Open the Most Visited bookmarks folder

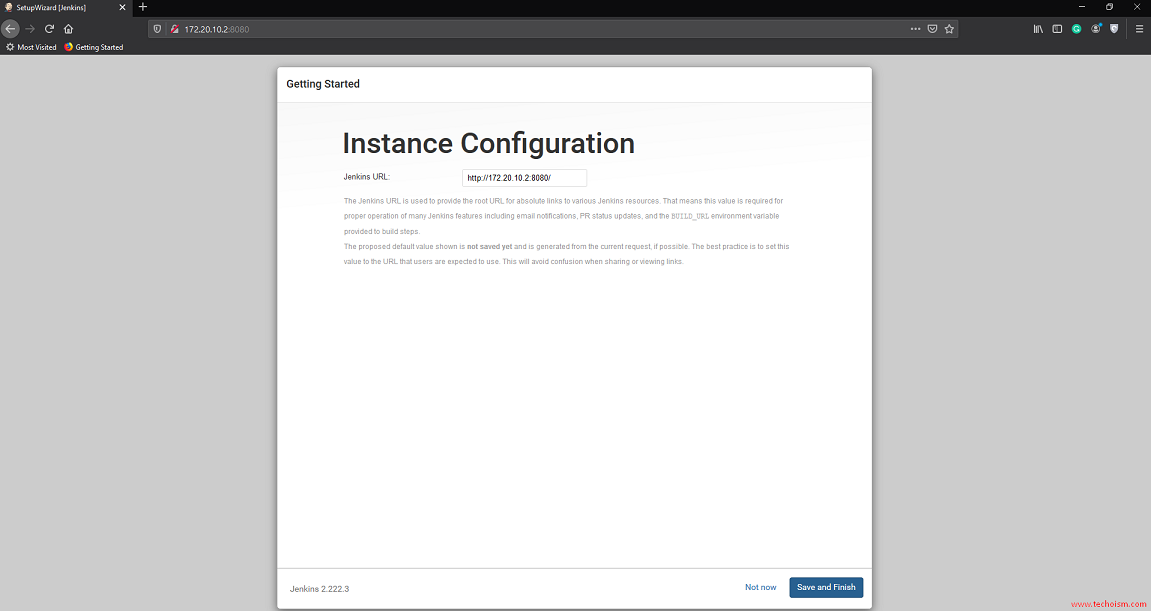click(x=31, y=47)
